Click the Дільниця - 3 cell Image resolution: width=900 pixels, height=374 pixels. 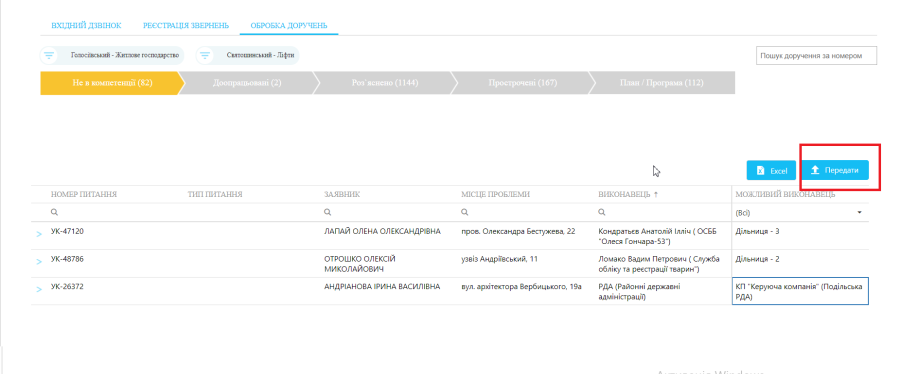point(800,236)
